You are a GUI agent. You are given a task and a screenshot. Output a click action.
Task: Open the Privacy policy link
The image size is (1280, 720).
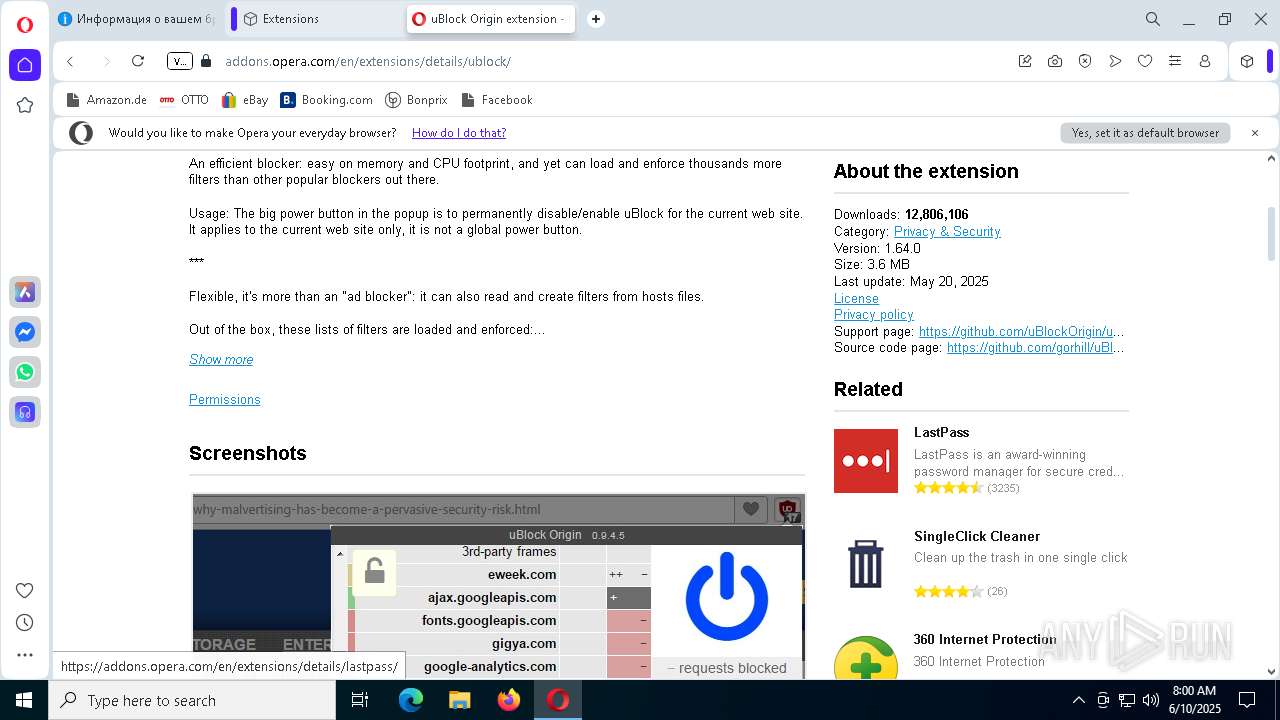(874, 315)
